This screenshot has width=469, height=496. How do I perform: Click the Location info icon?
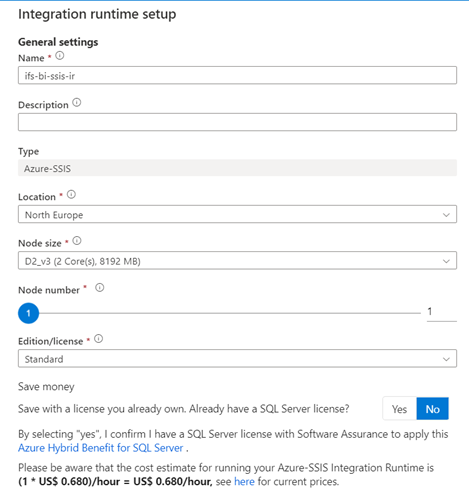click(x=71, y=194)
